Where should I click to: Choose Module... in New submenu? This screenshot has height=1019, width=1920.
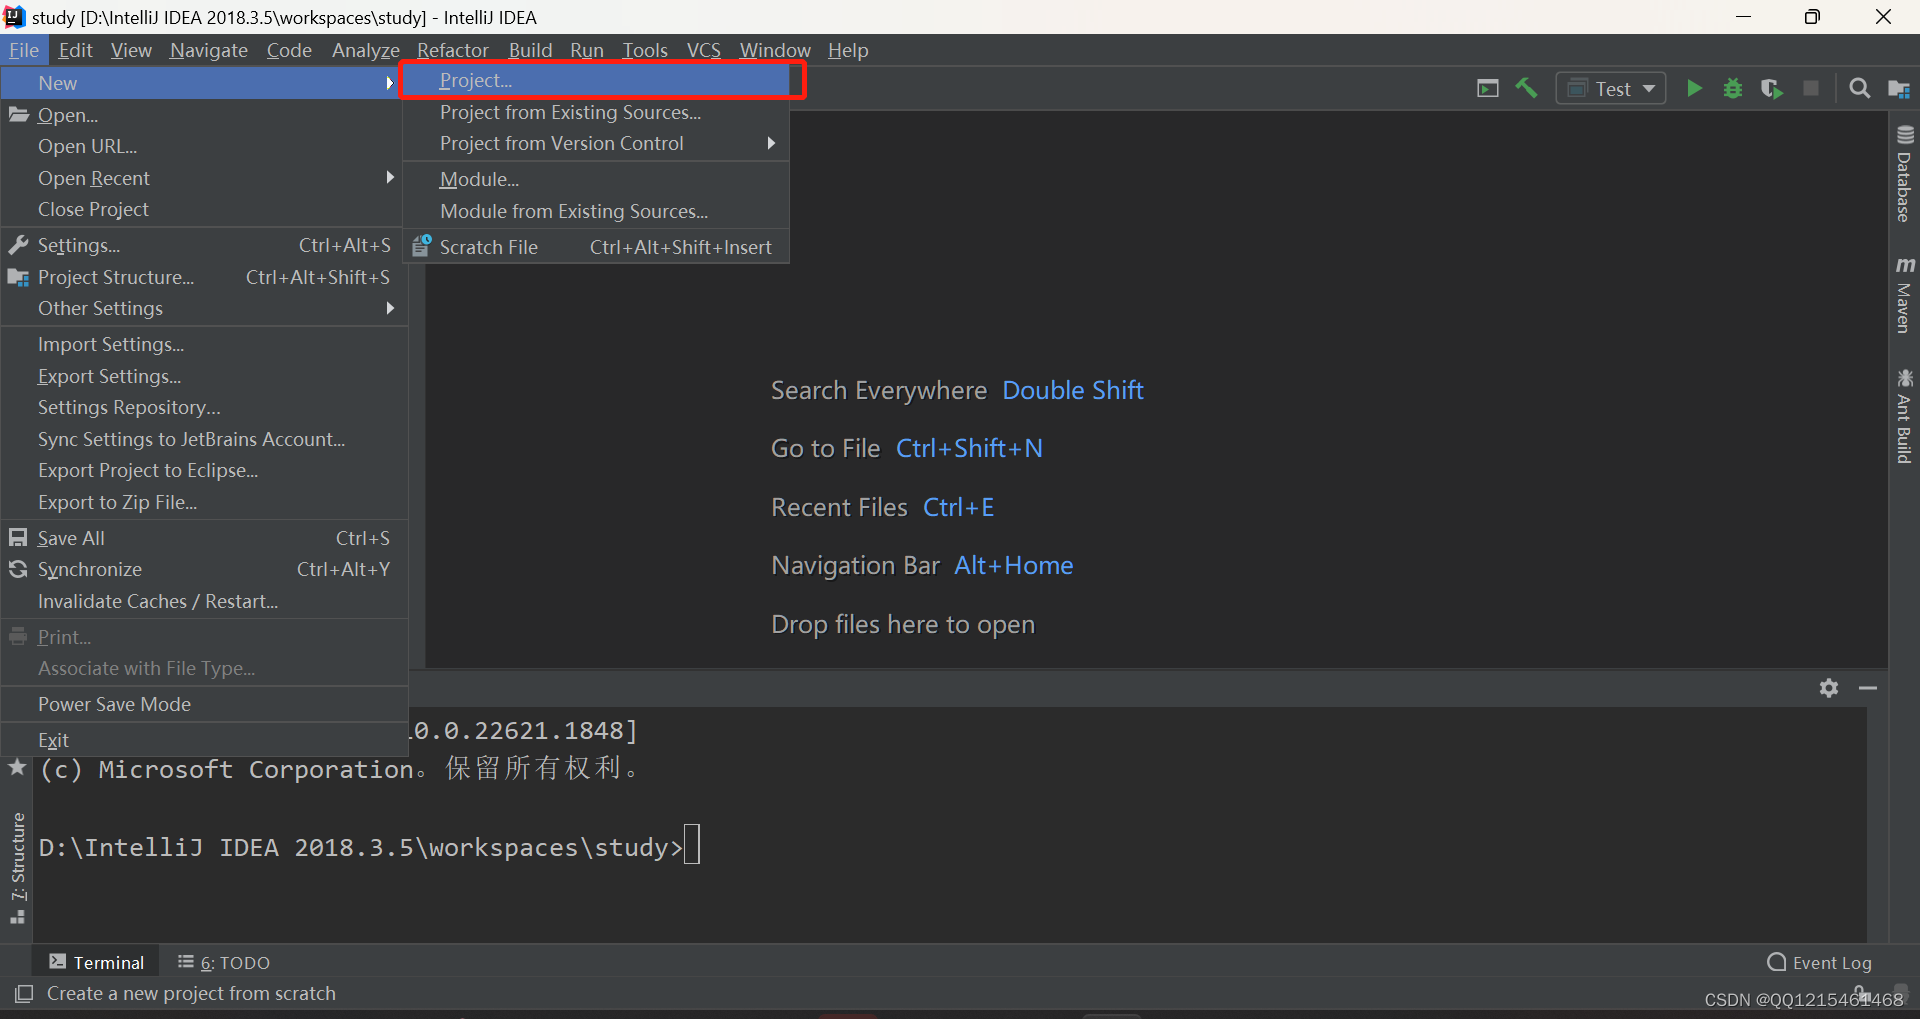click(596, 179)
